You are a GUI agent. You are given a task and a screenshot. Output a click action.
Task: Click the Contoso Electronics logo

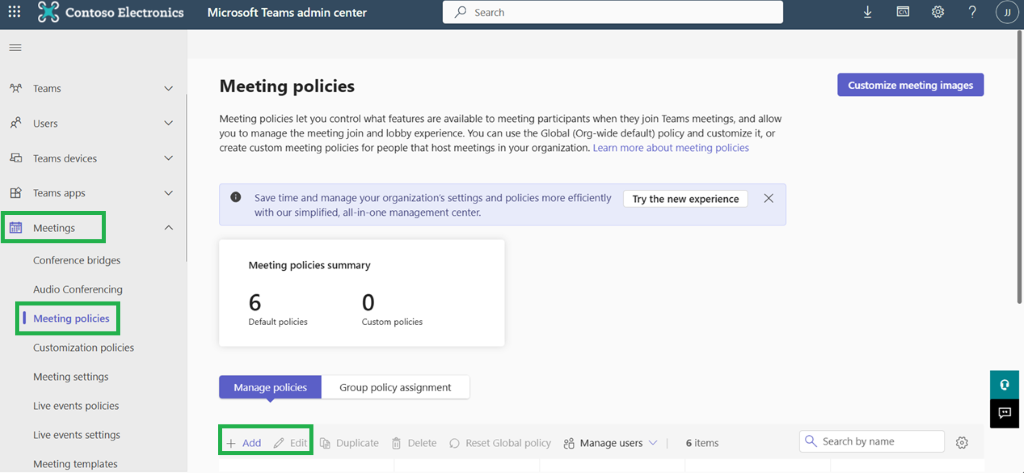[110, 12]
